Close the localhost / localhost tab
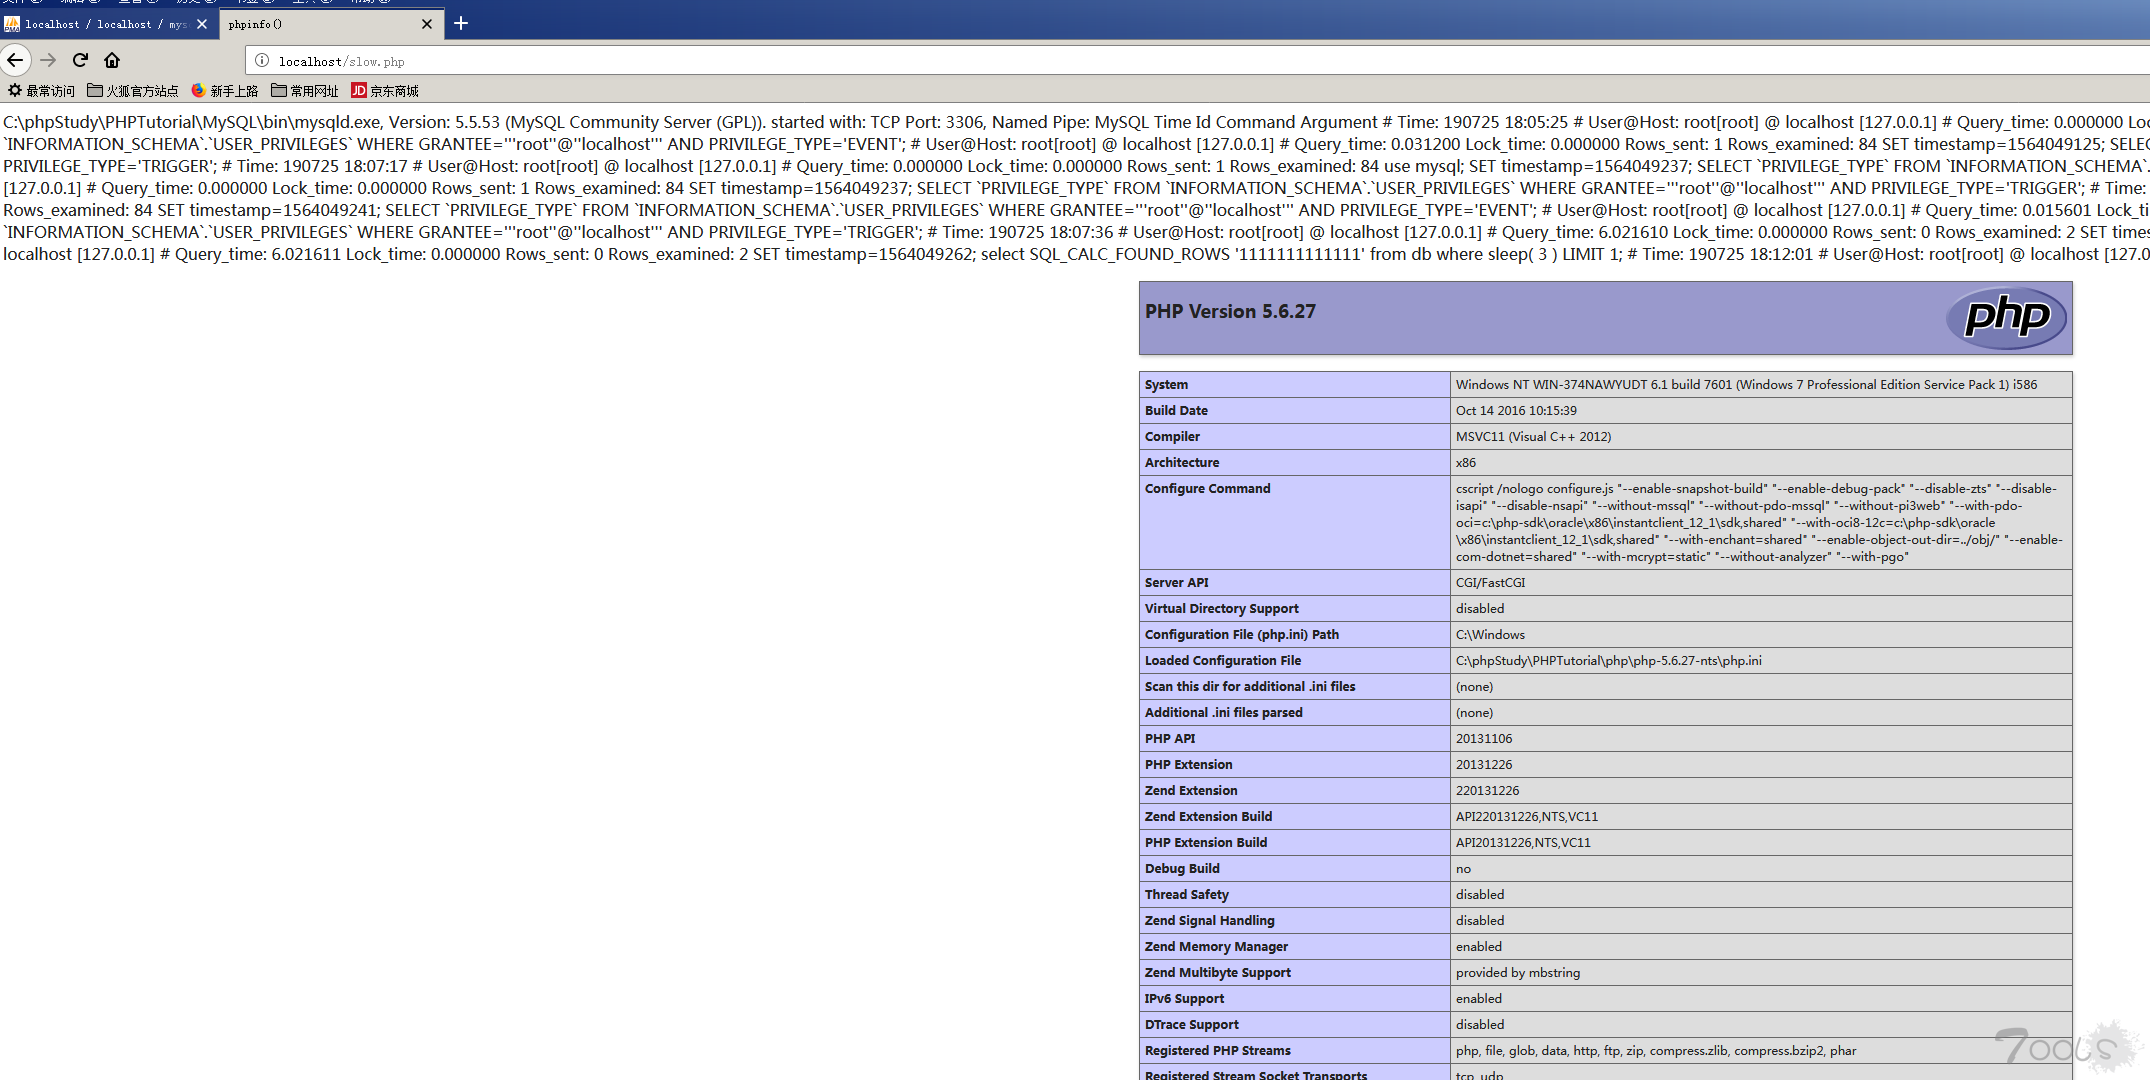The height and width of the screenshot is (1080, 2150). [202, 24]
